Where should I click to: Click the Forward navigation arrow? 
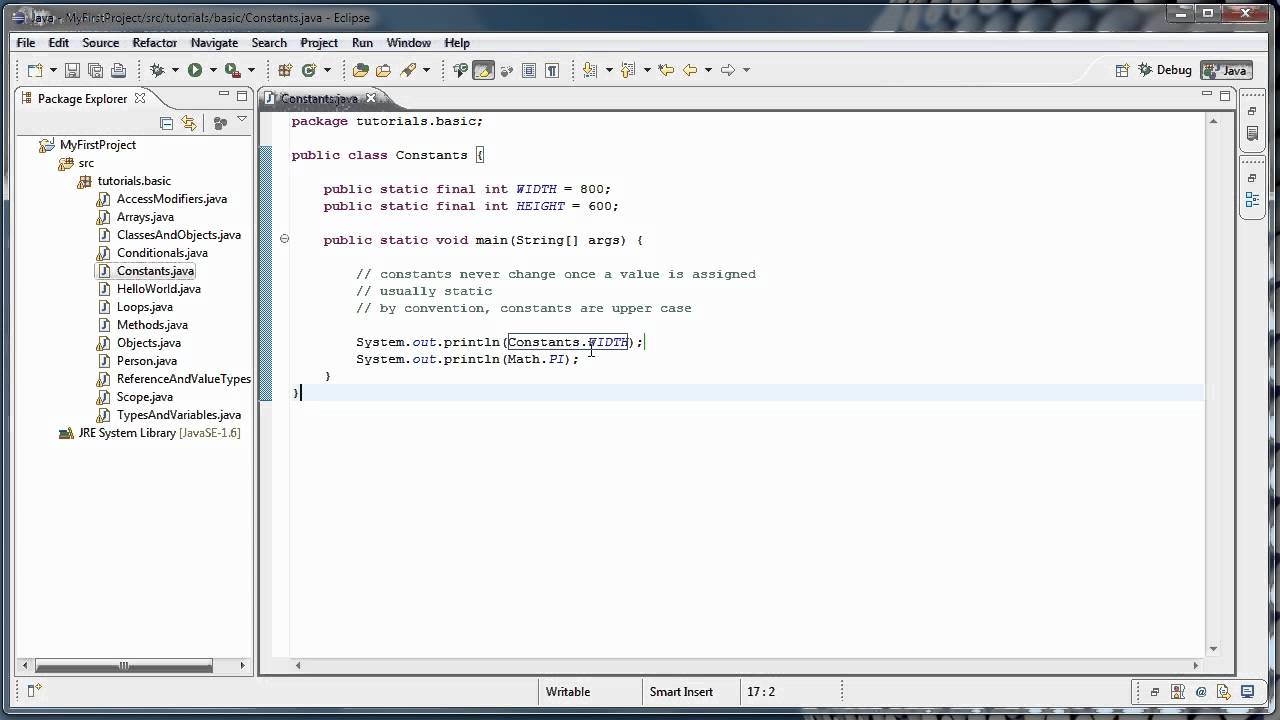point(728,70)
